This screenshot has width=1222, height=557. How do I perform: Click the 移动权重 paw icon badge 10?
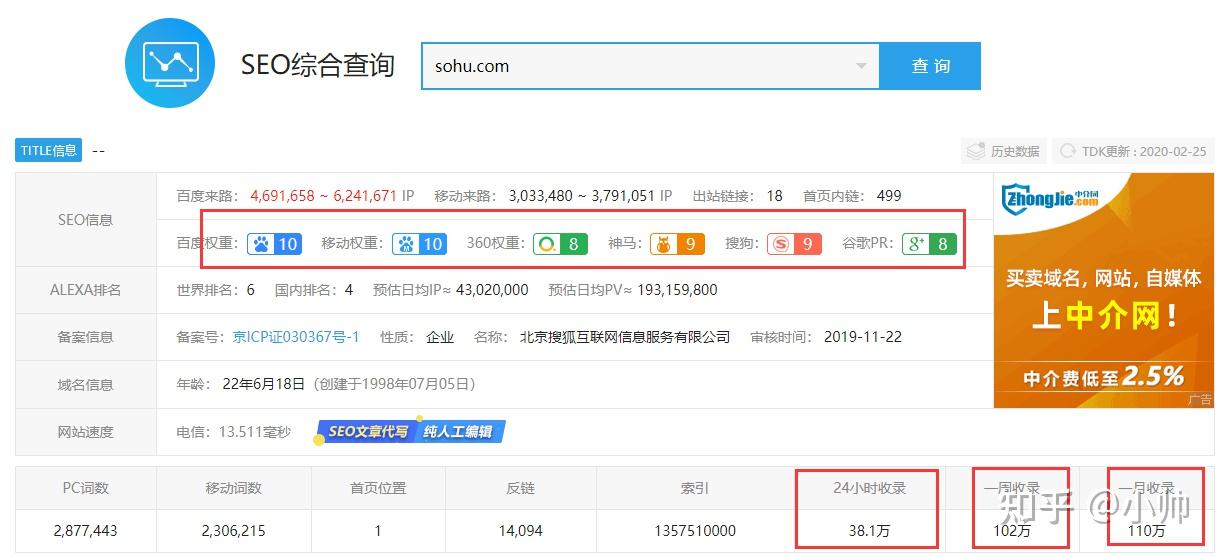coord(418,243)
